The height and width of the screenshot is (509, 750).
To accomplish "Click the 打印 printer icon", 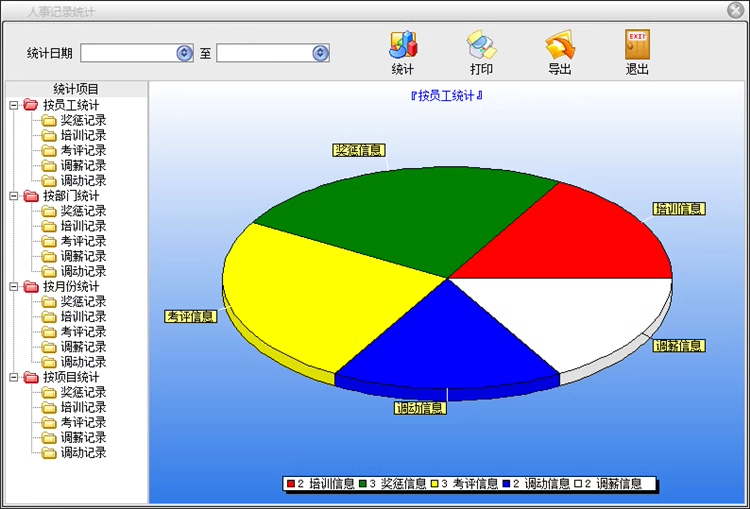I will [481, 44].
